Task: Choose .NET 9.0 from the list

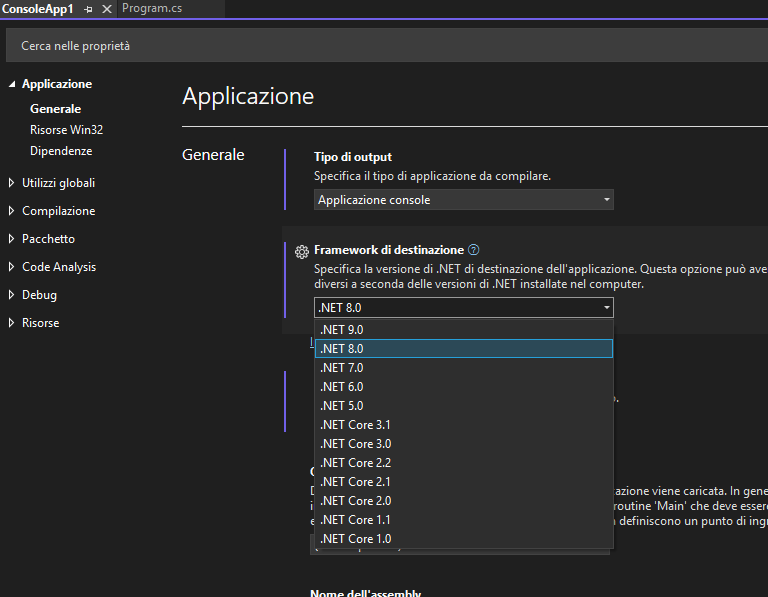Action: [341, 330]
